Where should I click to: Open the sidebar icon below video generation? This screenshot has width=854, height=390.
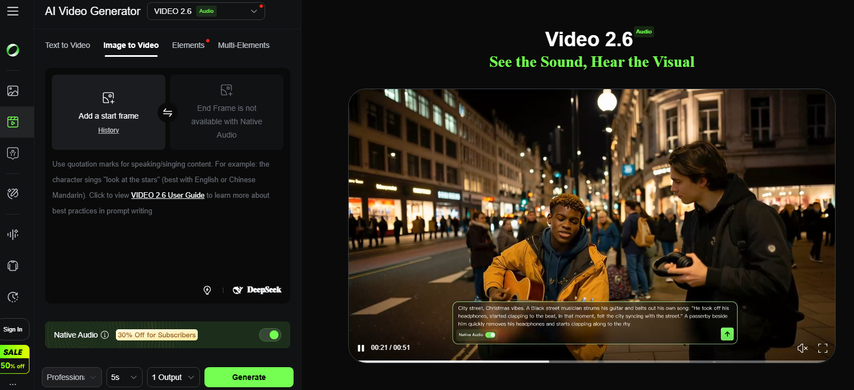tap(13, 153)
